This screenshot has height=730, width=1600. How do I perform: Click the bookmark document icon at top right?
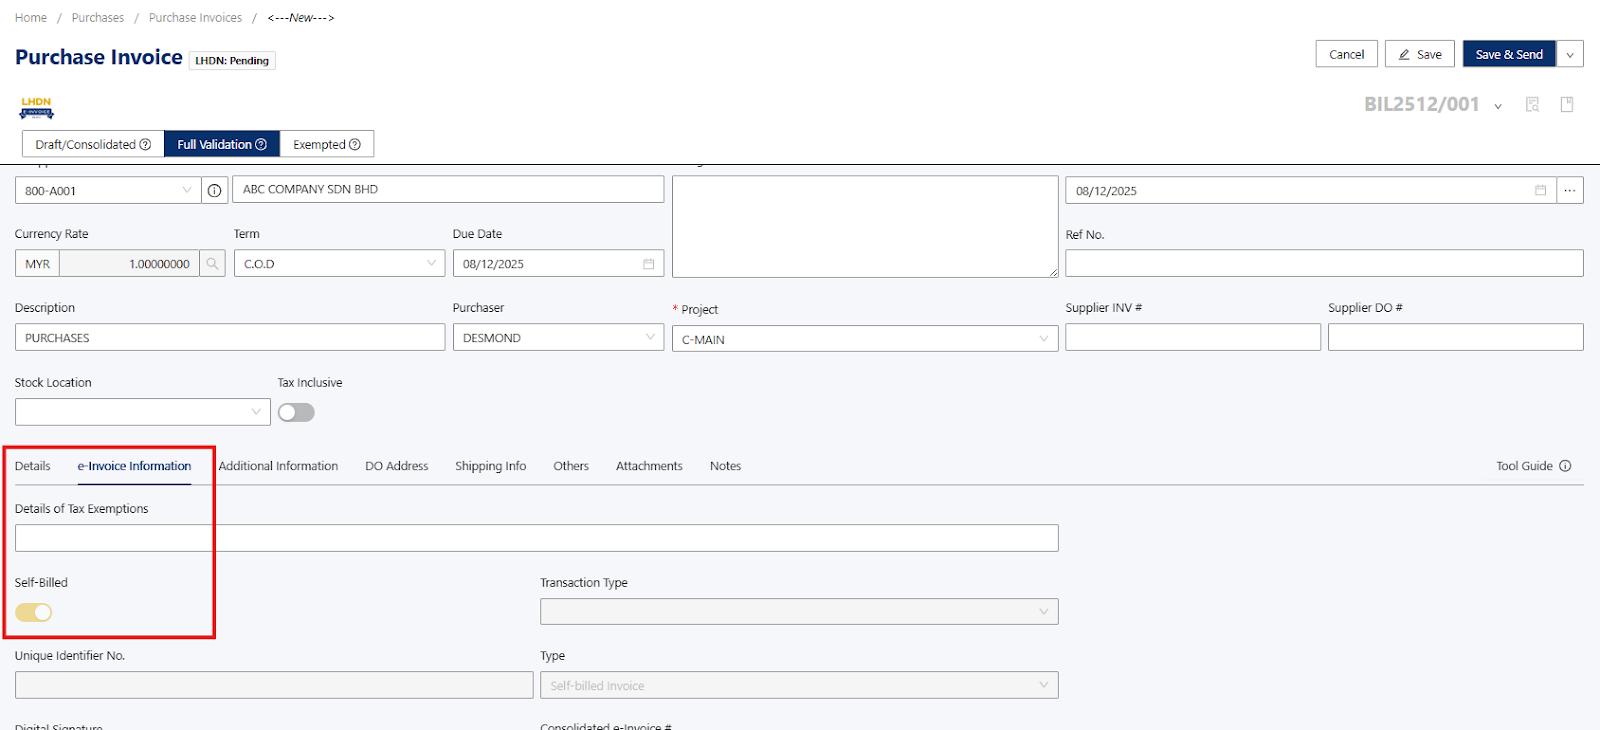[1567, 105]
